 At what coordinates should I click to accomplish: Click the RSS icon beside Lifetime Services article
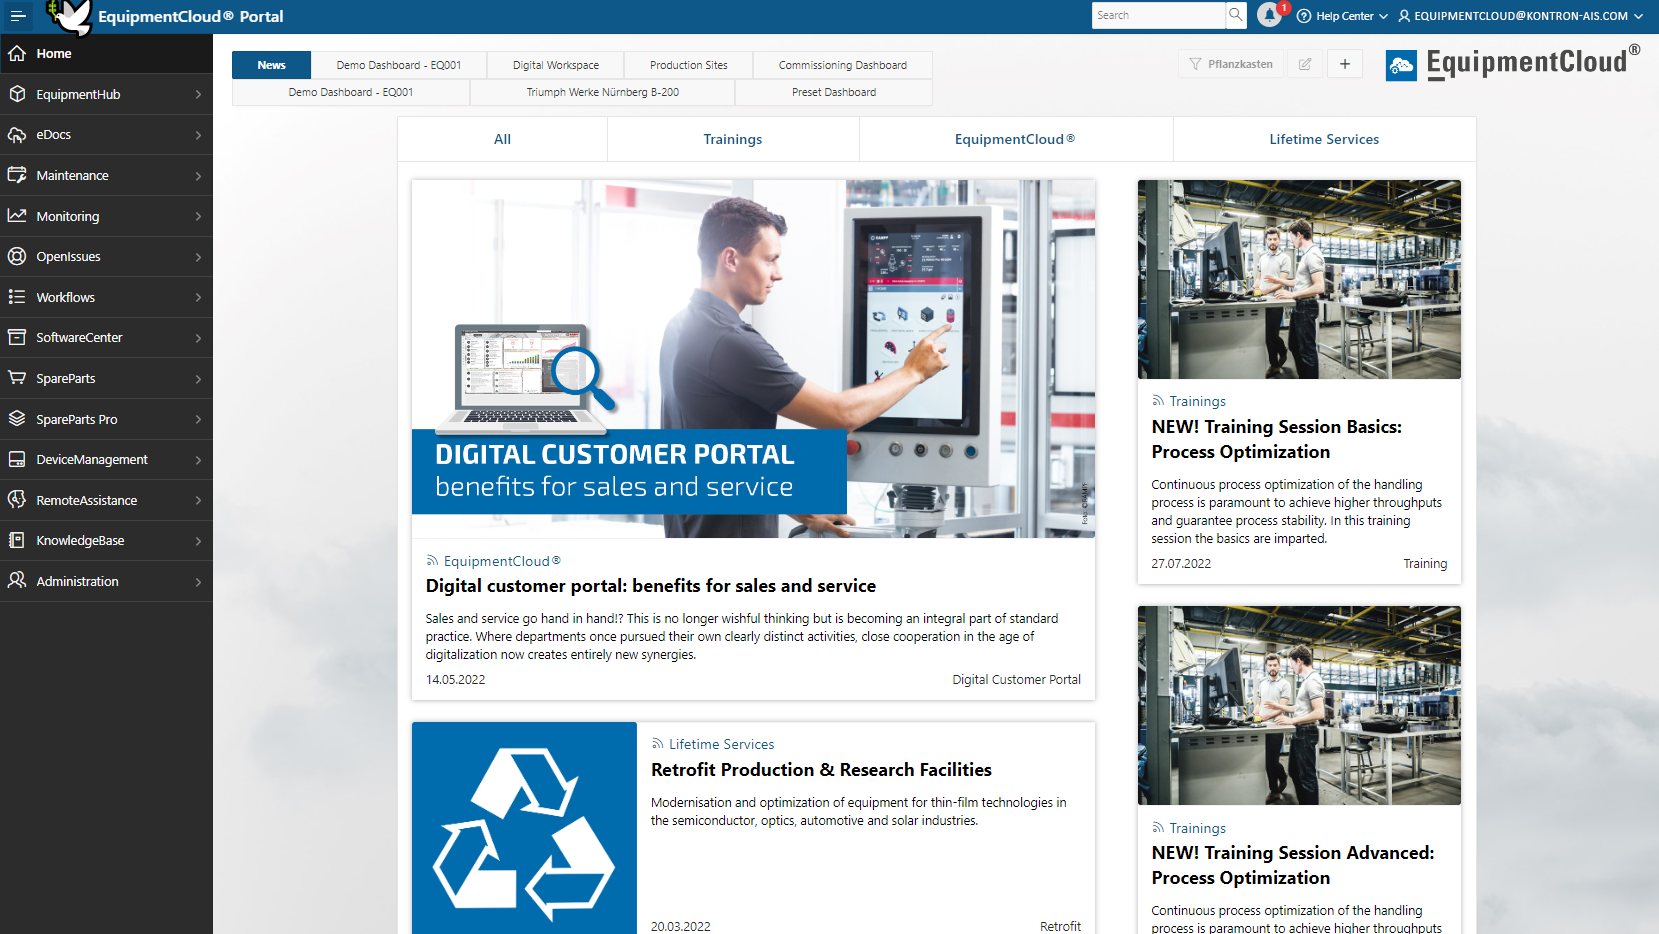658,744
